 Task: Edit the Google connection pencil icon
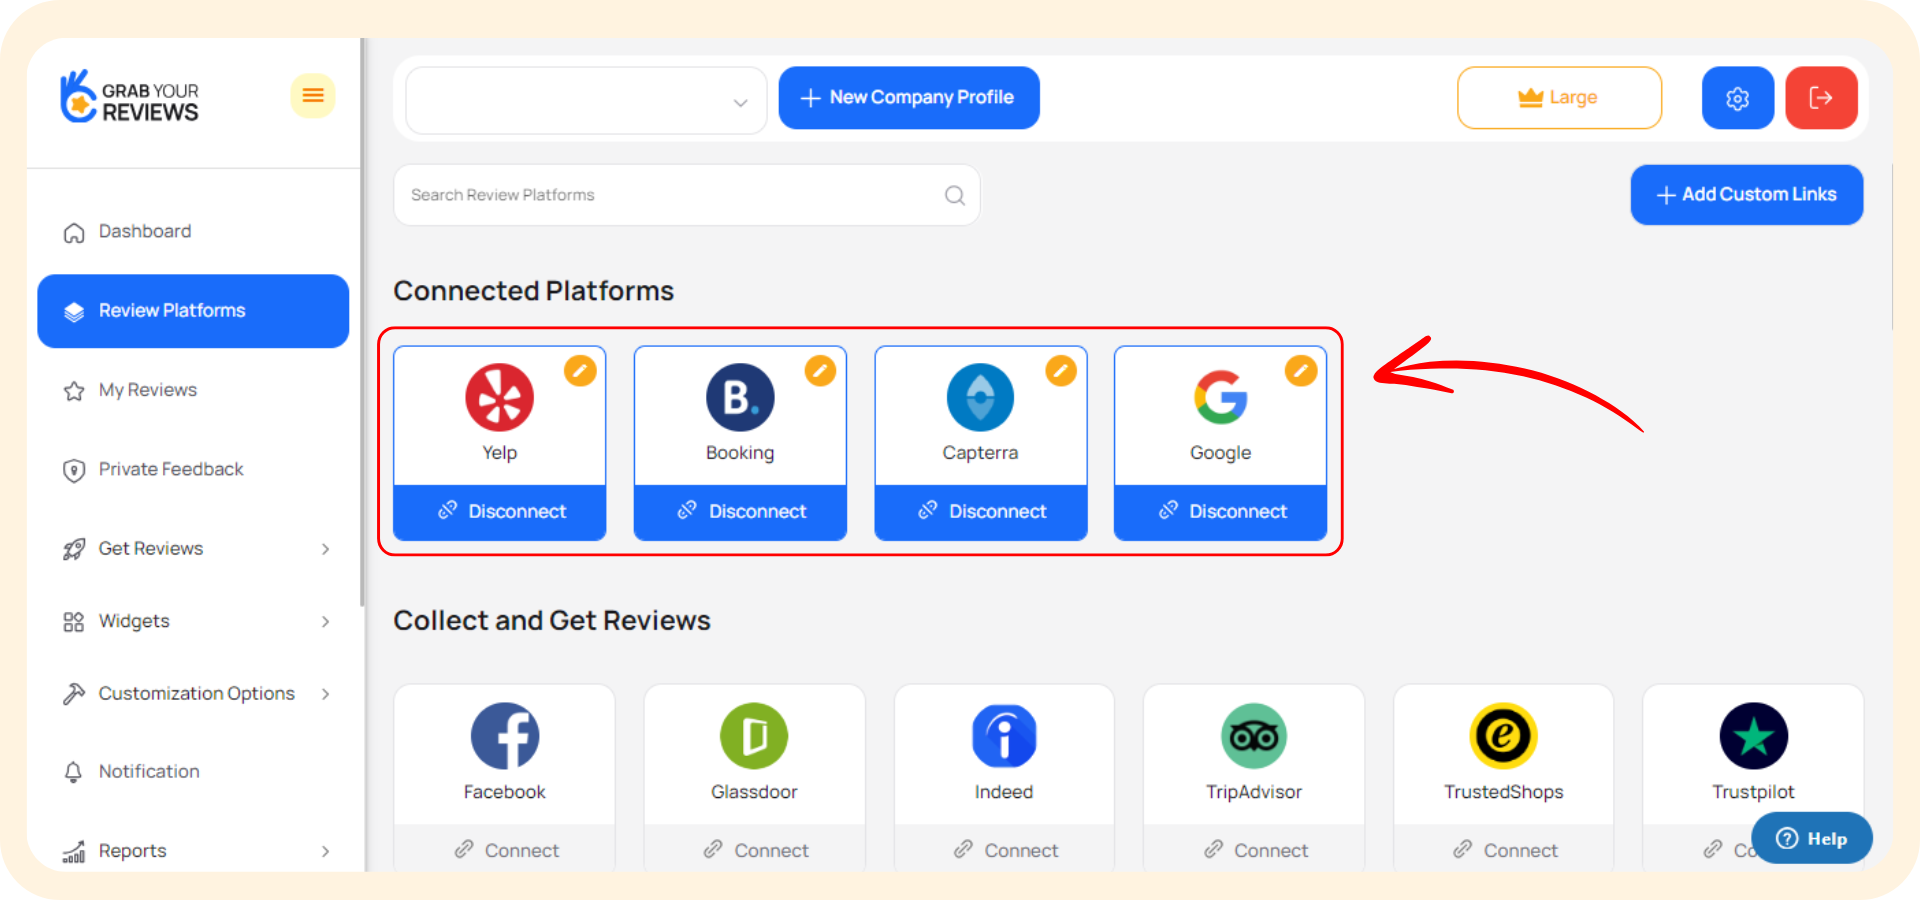coord(1301,371)
